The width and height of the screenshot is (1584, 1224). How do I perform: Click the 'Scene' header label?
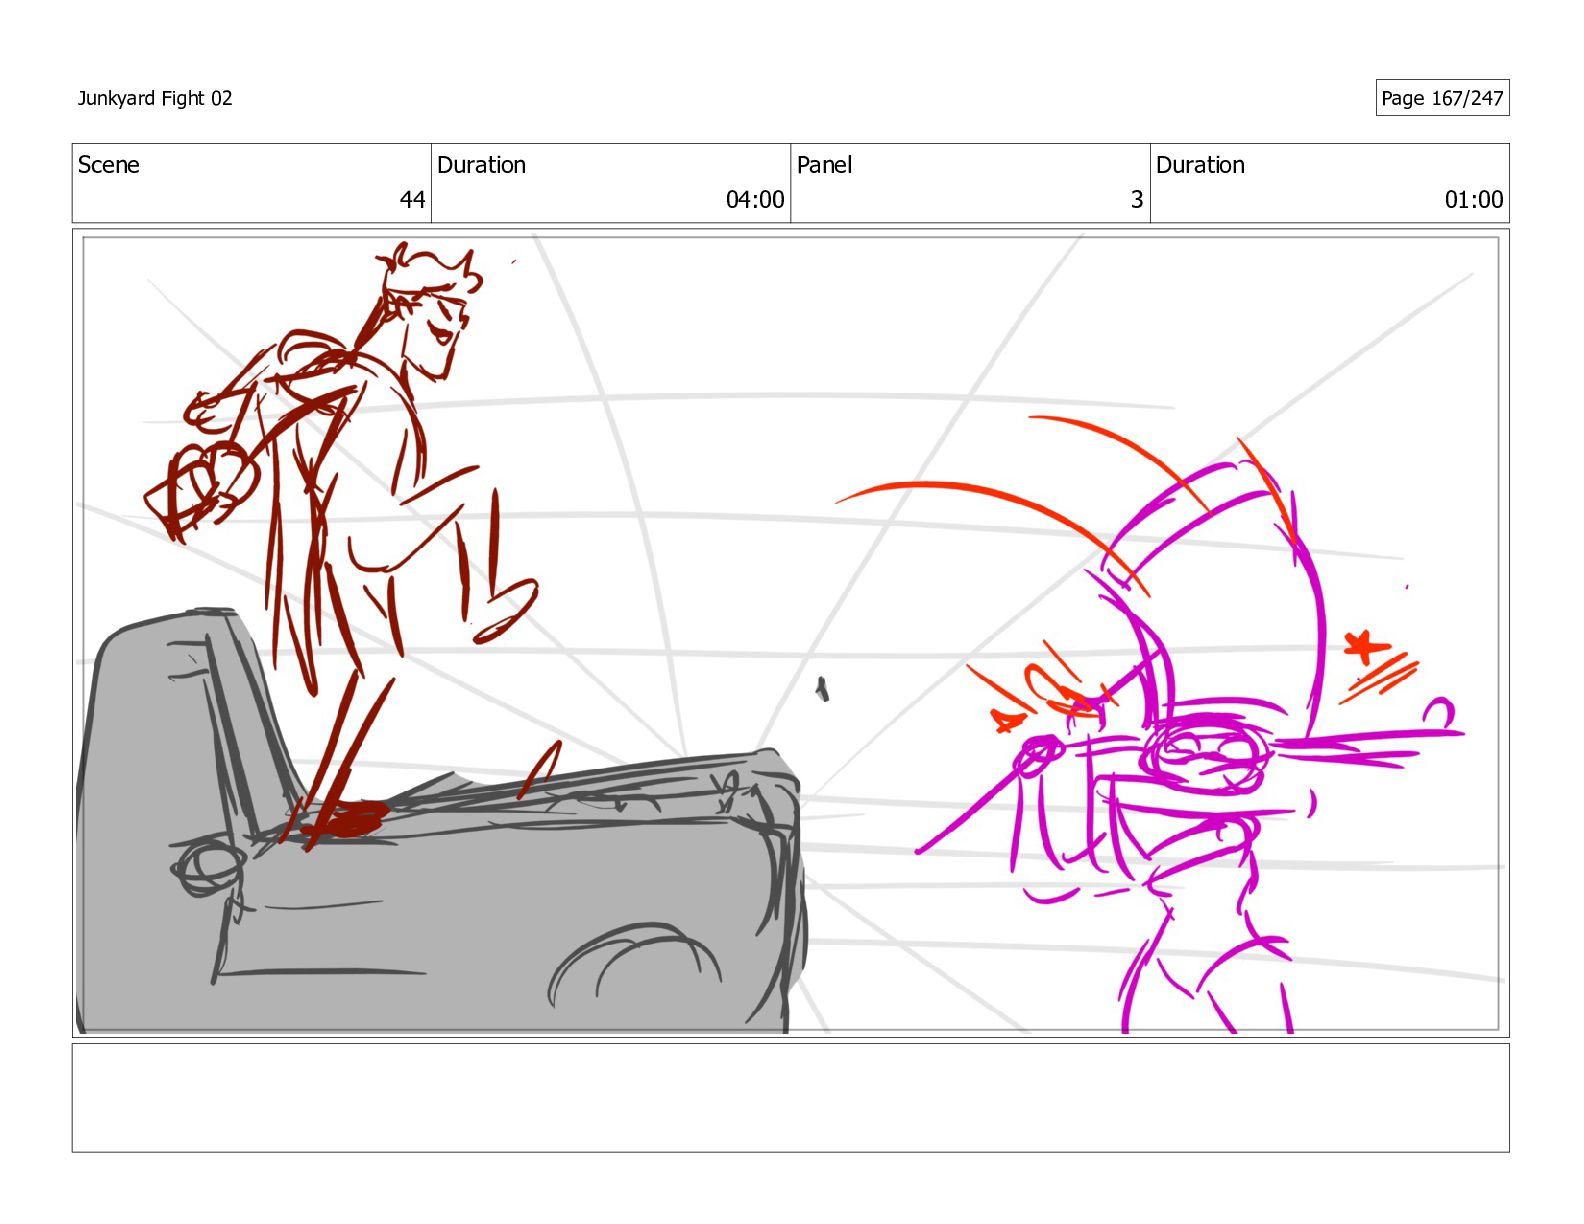[x=109, y=165]
